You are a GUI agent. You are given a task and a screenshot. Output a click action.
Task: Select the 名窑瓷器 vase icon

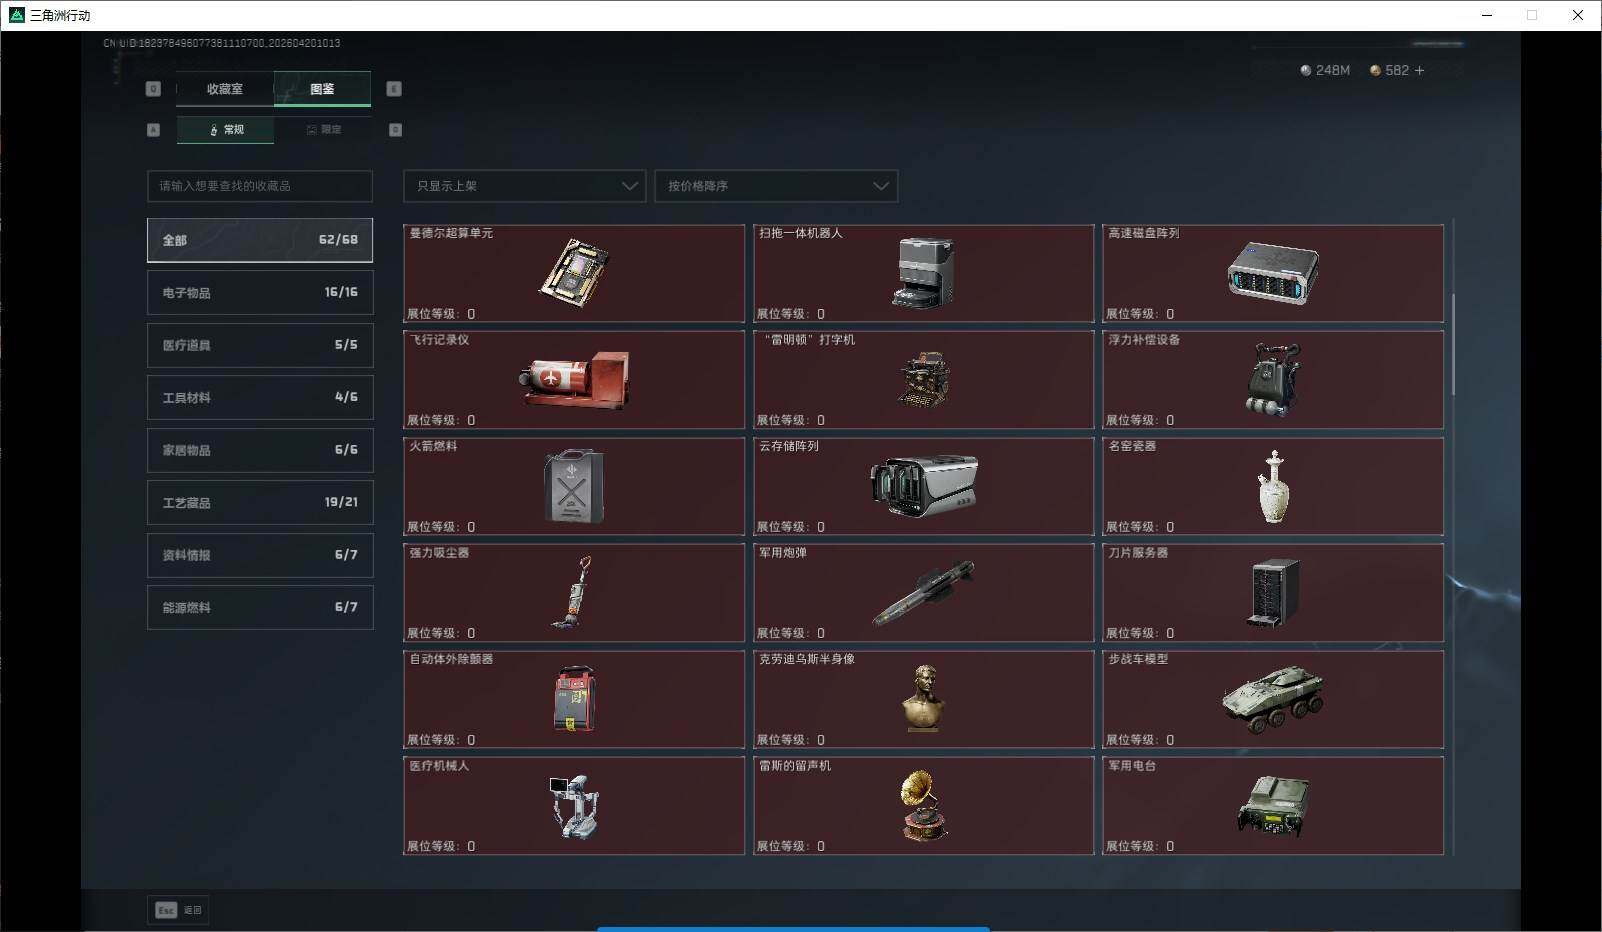pos(1273,487)
